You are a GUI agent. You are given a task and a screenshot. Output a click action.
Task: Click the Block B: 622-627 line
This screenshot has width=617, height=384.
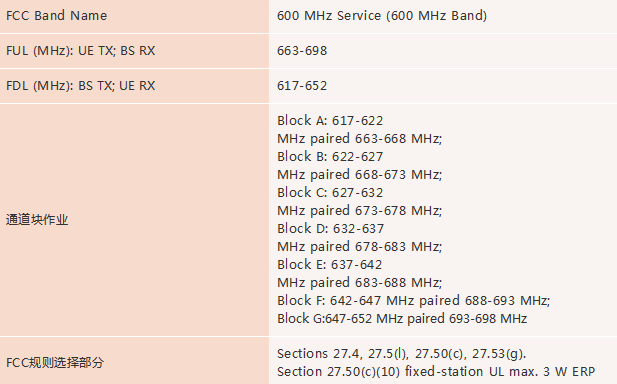click(x=330, y=157)
